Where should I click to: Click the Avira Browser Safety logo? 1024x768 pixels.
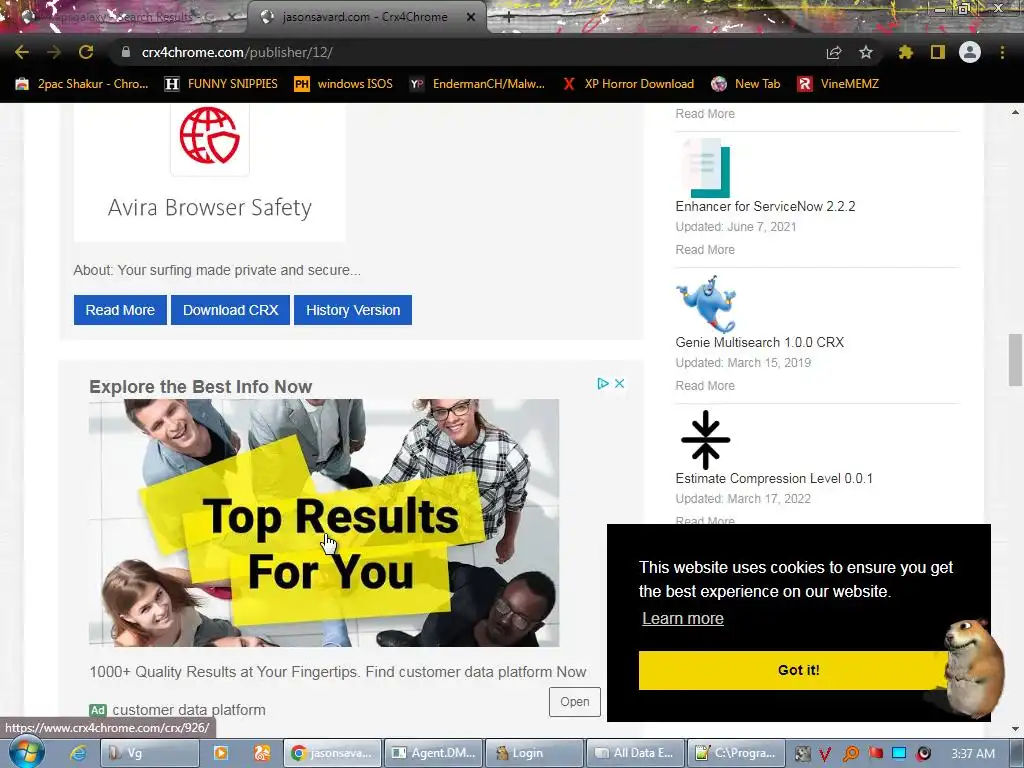tap(210, 136)
